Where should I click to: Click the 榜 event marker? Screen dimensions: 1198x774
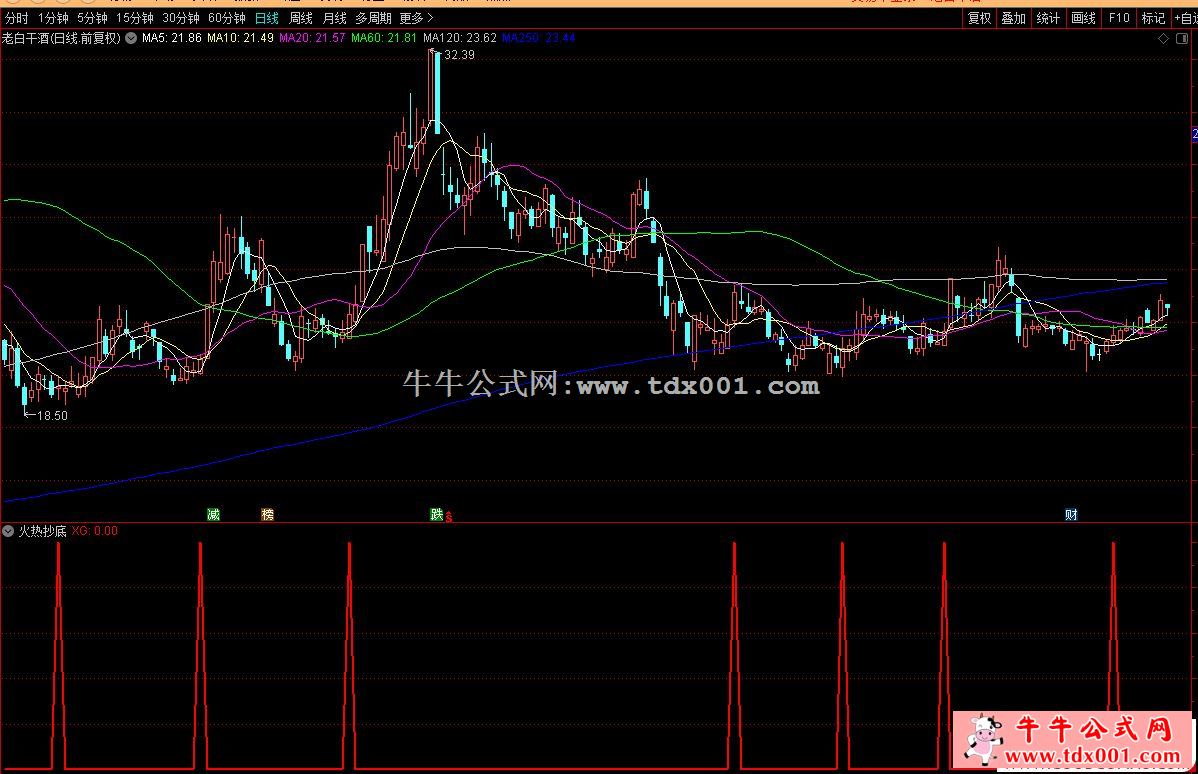pyautogui.click(x=267, y=514)
